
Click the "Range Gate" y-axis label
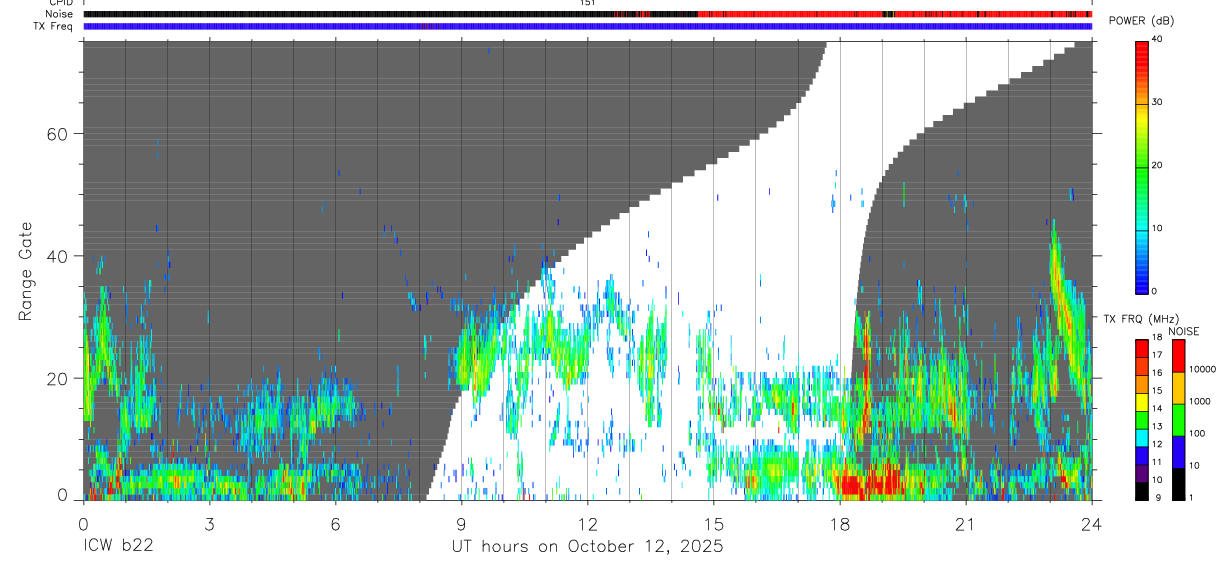pos(25,272)
